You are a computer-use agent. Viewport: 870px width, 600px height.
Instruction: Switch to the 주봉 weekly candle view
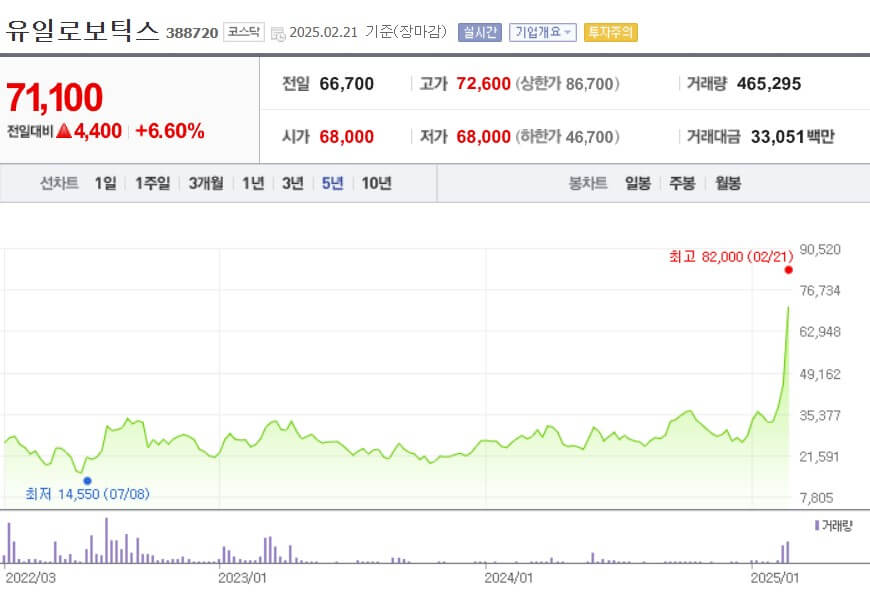(x=681, y=184)
